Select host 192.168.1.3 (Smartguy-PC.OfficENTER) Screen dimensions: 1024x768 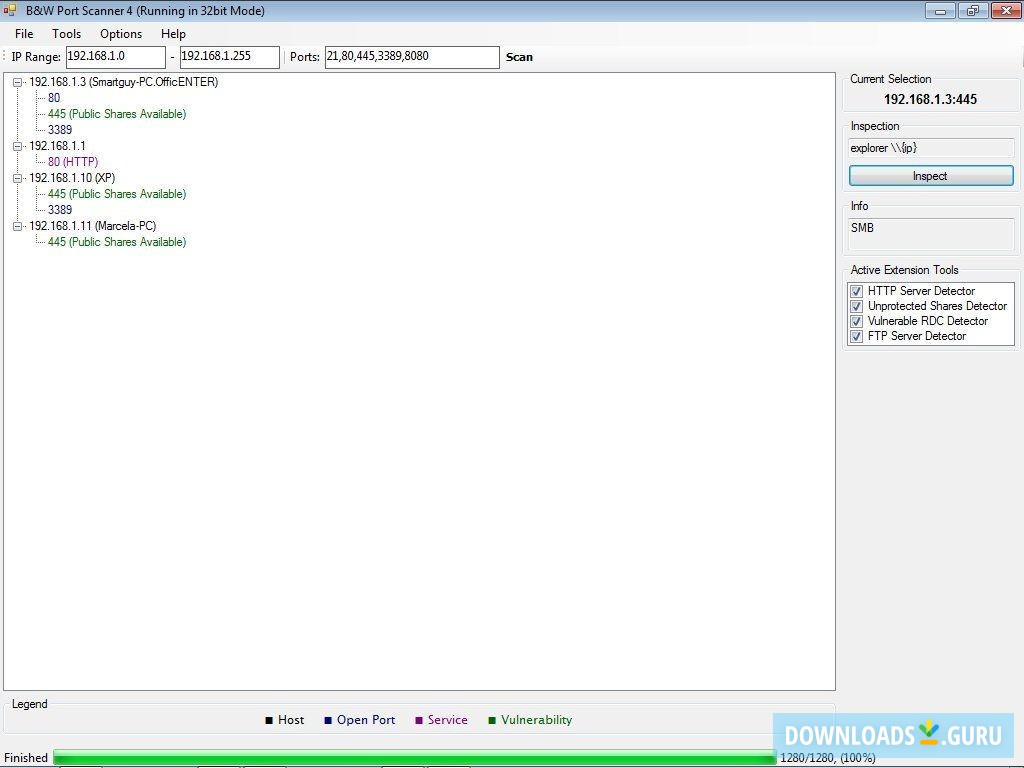(x=123, y=82)
